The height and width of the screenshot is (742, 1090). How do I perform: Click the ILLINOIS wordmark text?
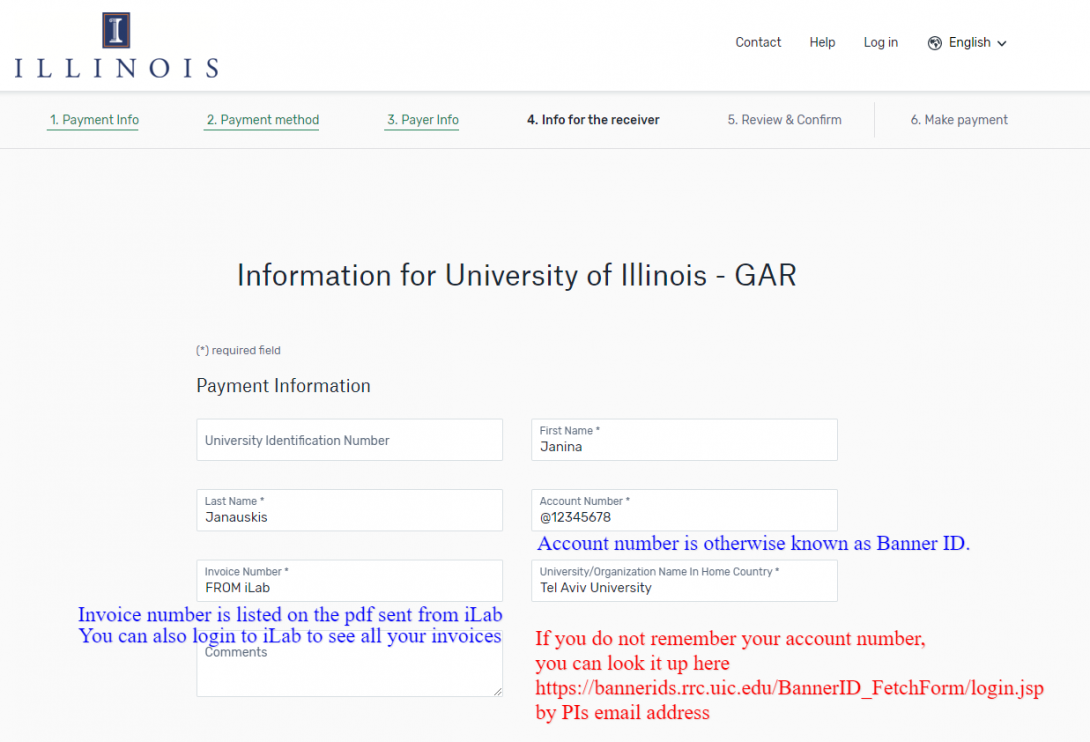click(x=117, y=68)
